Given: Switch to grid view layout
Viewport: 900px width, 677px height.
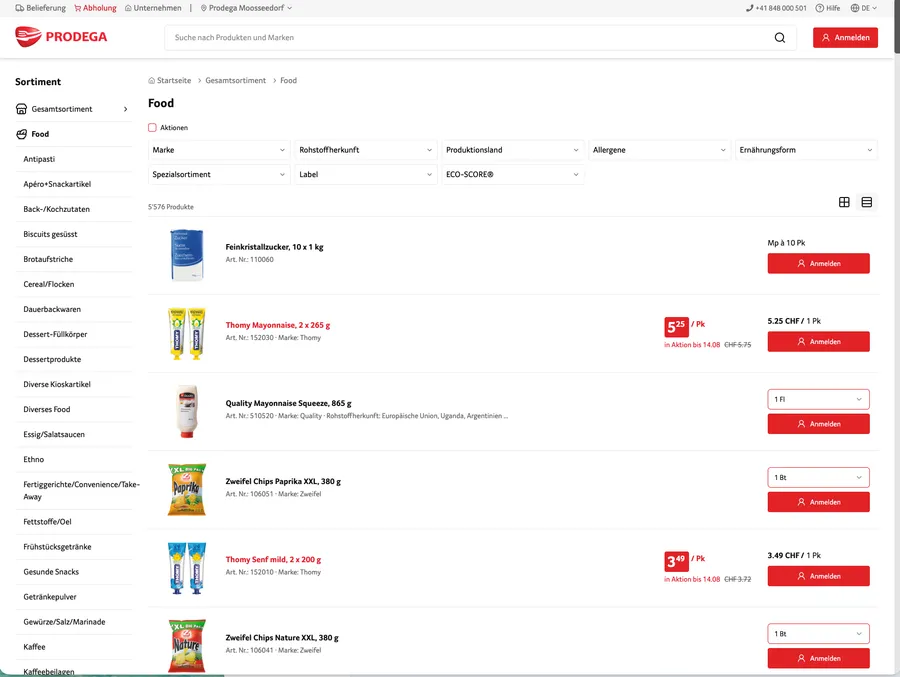Looking at the screenshot, I should pos(844,202).
